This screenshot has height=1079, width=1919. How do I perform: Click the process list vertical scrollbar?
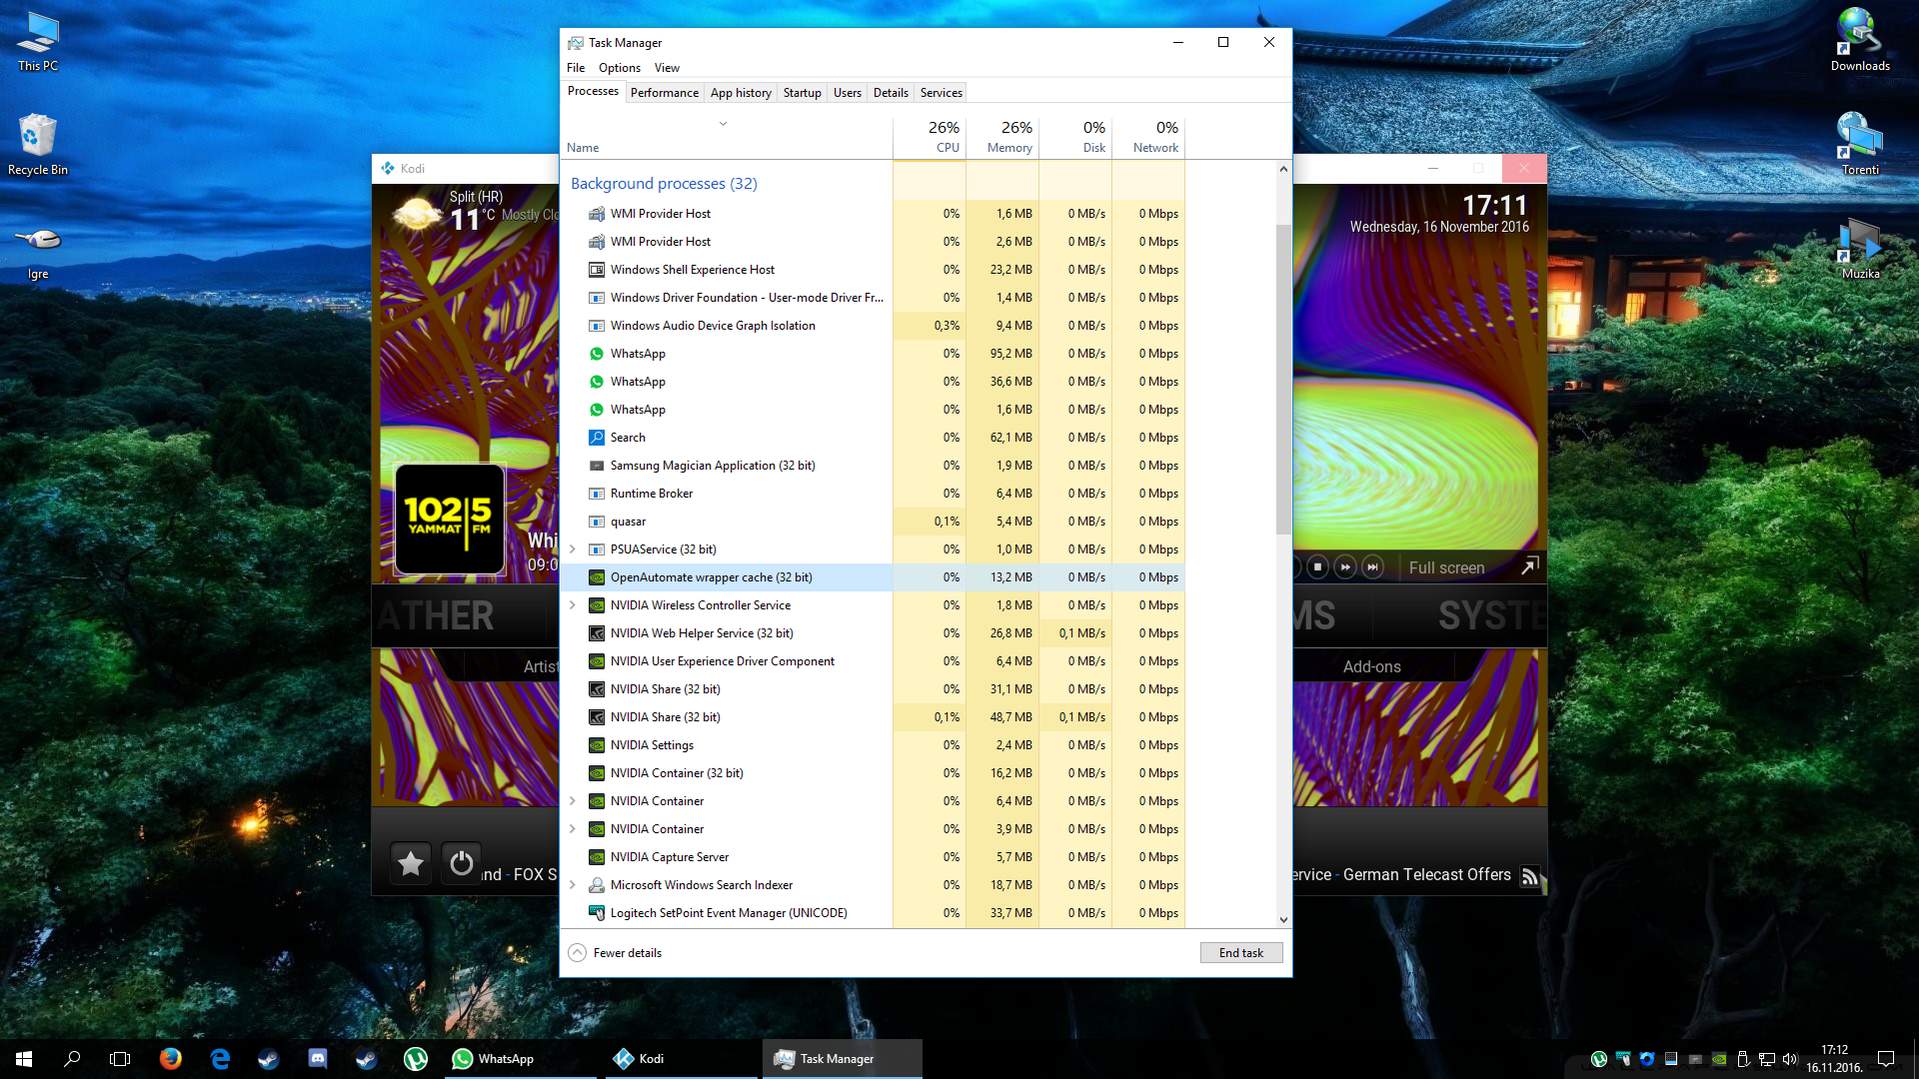coord(1283,380)
